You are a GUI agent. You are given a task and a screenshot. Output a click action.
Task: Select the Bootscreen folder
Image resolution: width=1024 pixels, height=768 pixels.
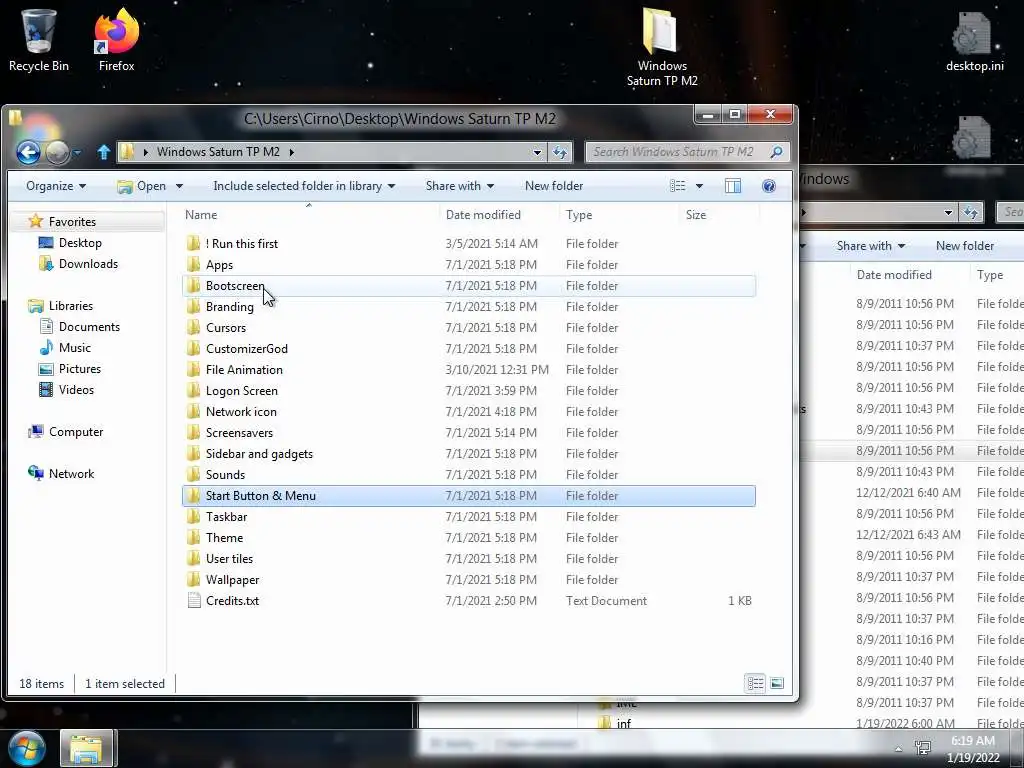tap(468, 285)
